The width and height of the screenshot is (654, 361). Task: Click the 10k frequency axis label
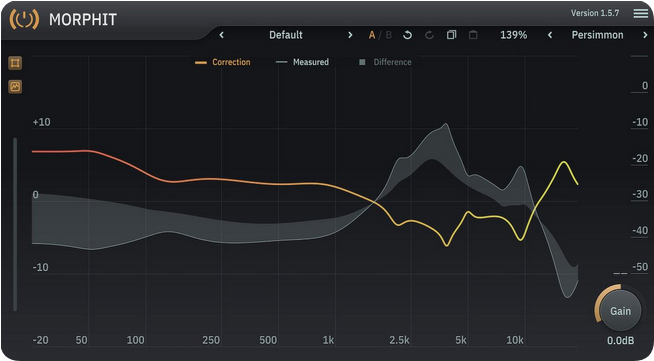click(x=515, y=340)
